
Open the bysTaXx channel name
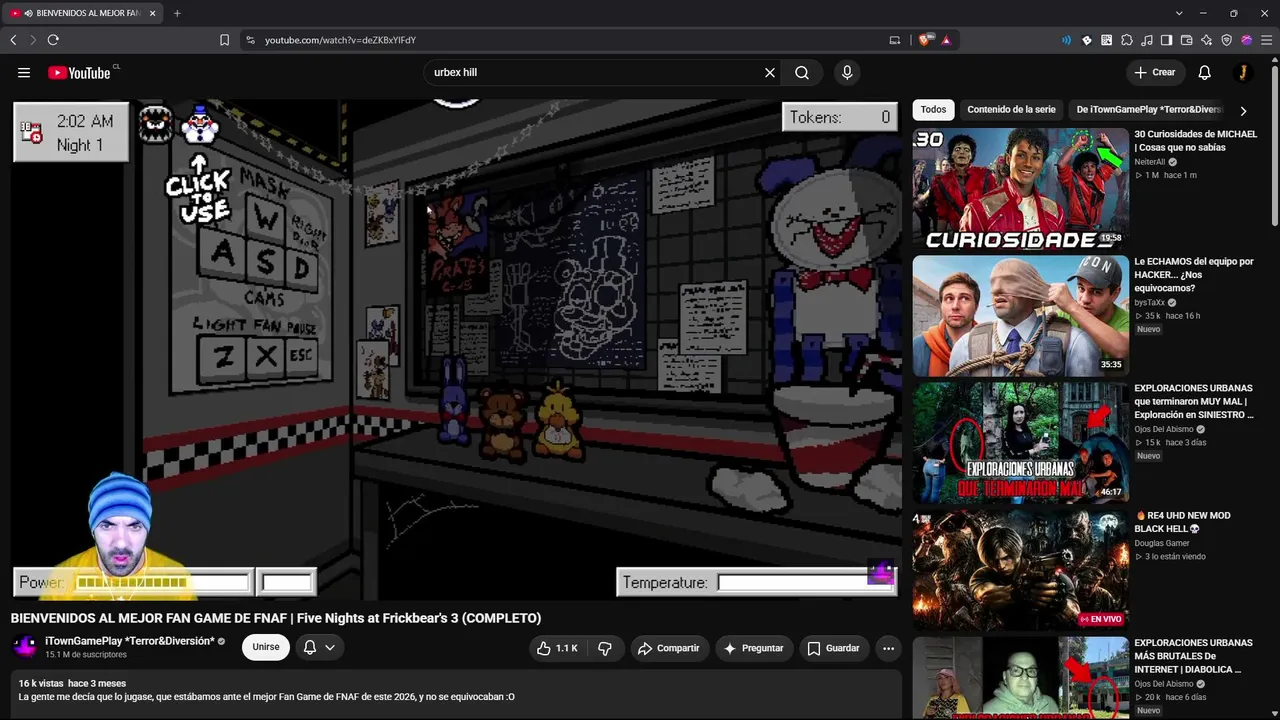click(x=1149, y=303)
